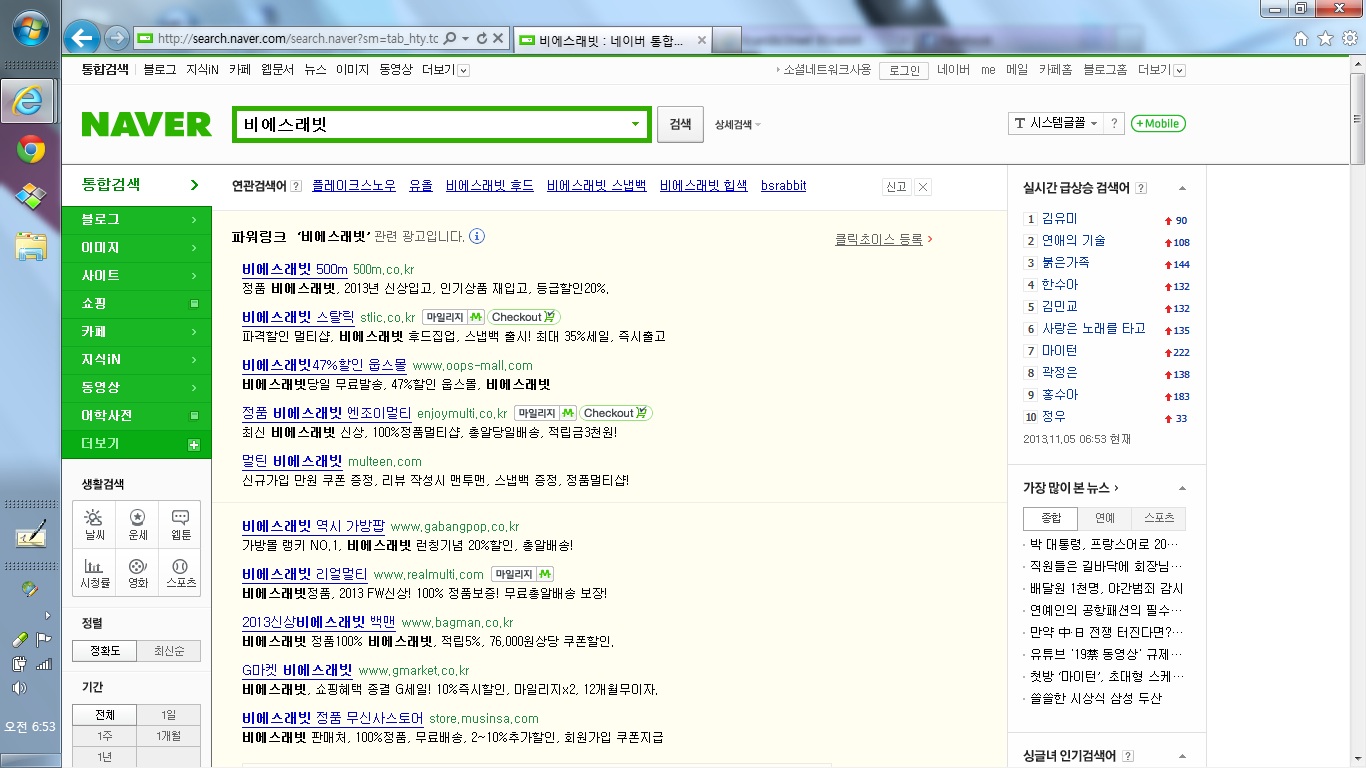Viewport: 1366px width, 768px height.
Task: Click the info icon next to 파워링크
Action: click(477, 237)
